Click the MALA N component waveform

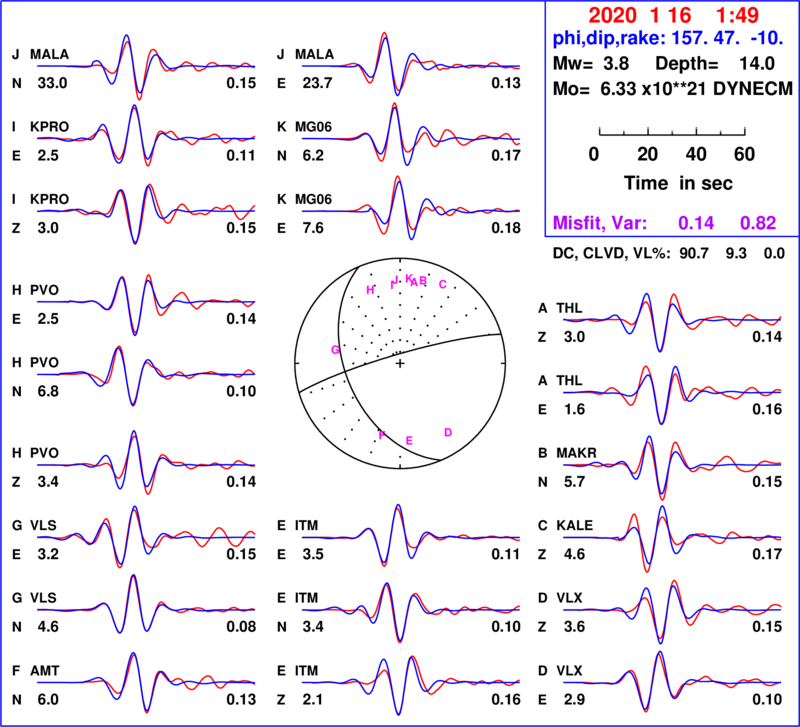tap(146, 66)
